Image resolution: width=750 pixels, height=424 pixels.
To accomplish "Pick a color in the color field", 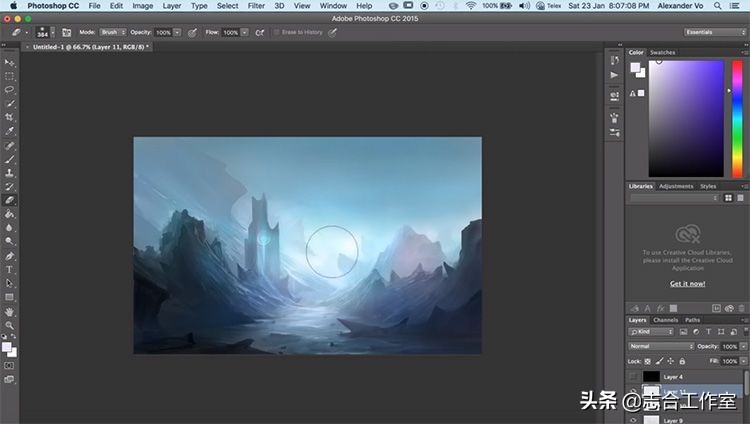I will tap(686, 118).
